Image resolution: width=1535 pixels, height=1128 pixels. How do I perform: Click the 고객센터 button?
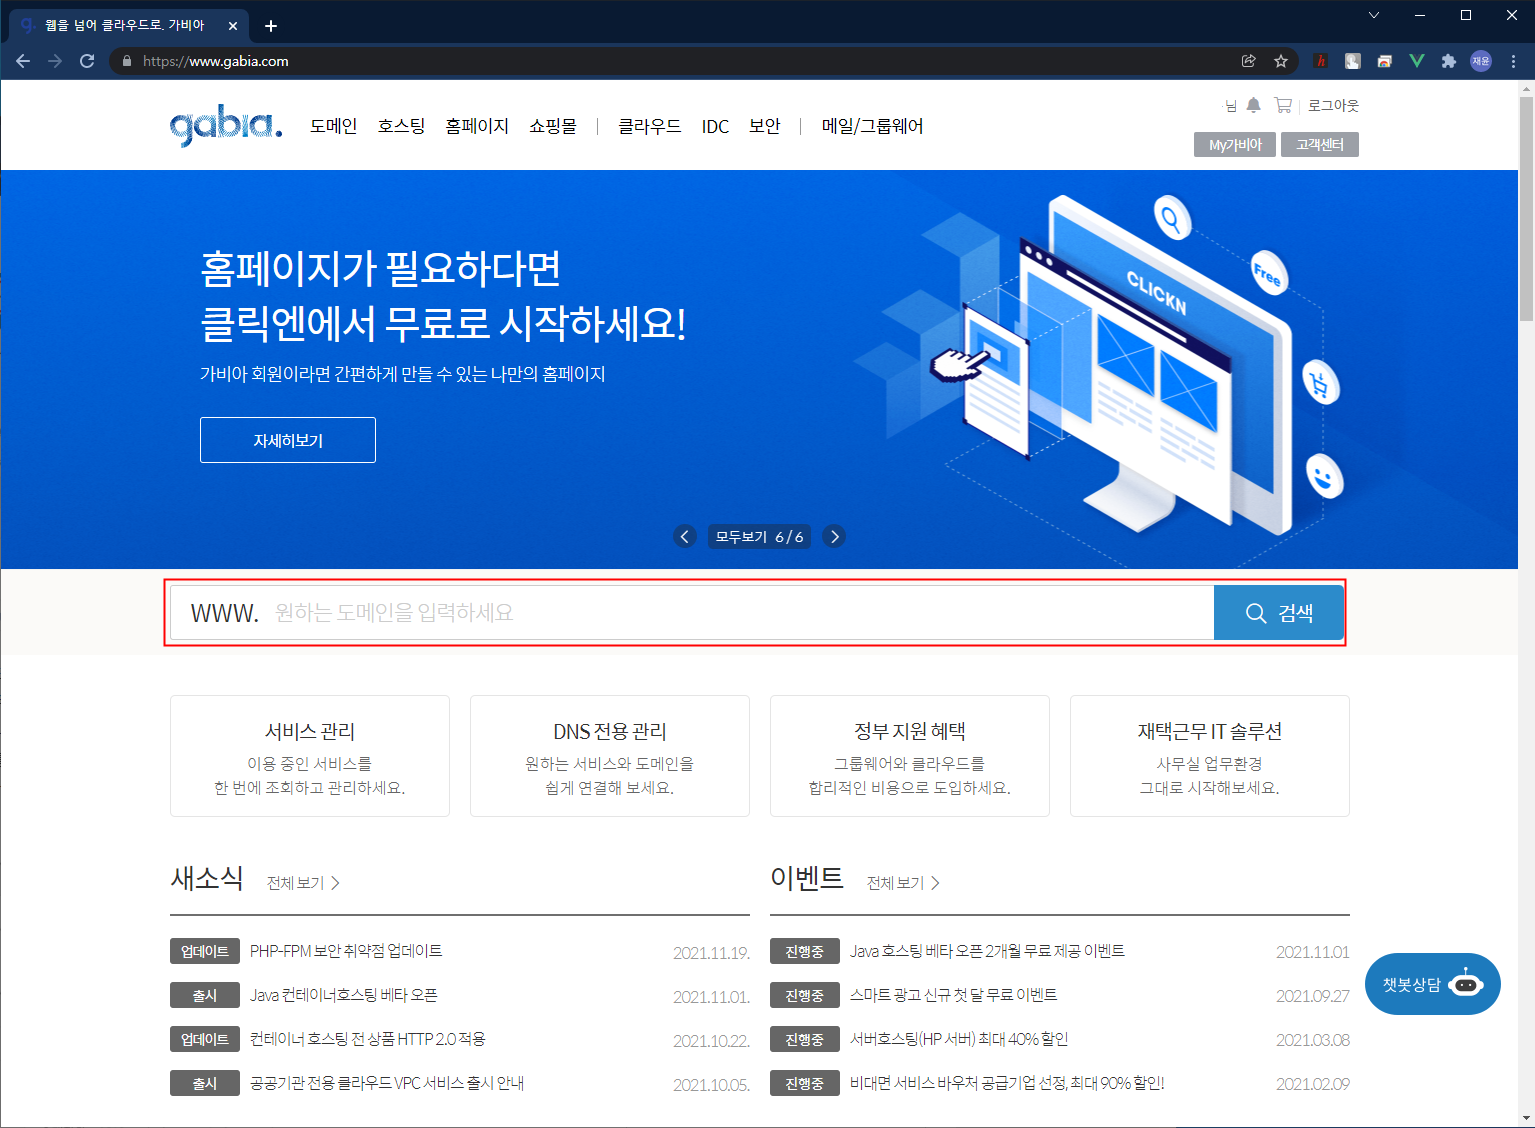1320,145
